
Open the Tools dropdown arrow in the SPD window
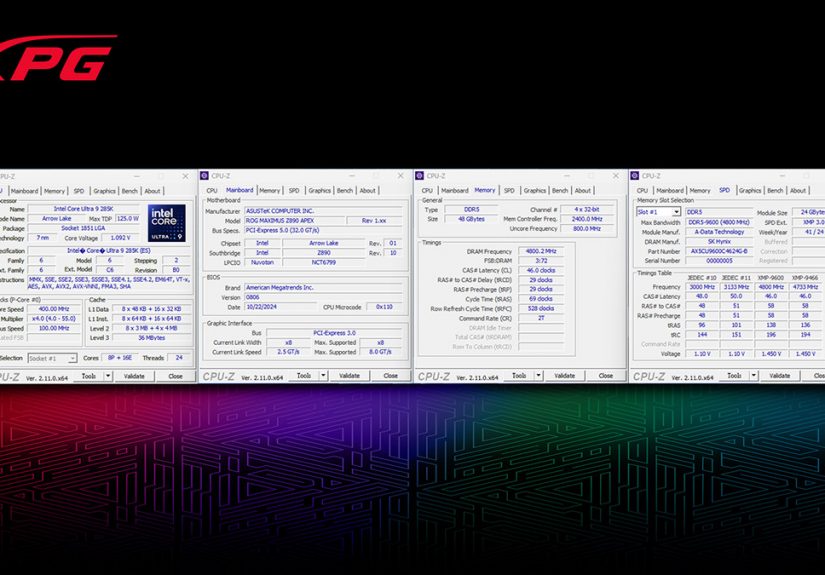(x=753, y=376)
